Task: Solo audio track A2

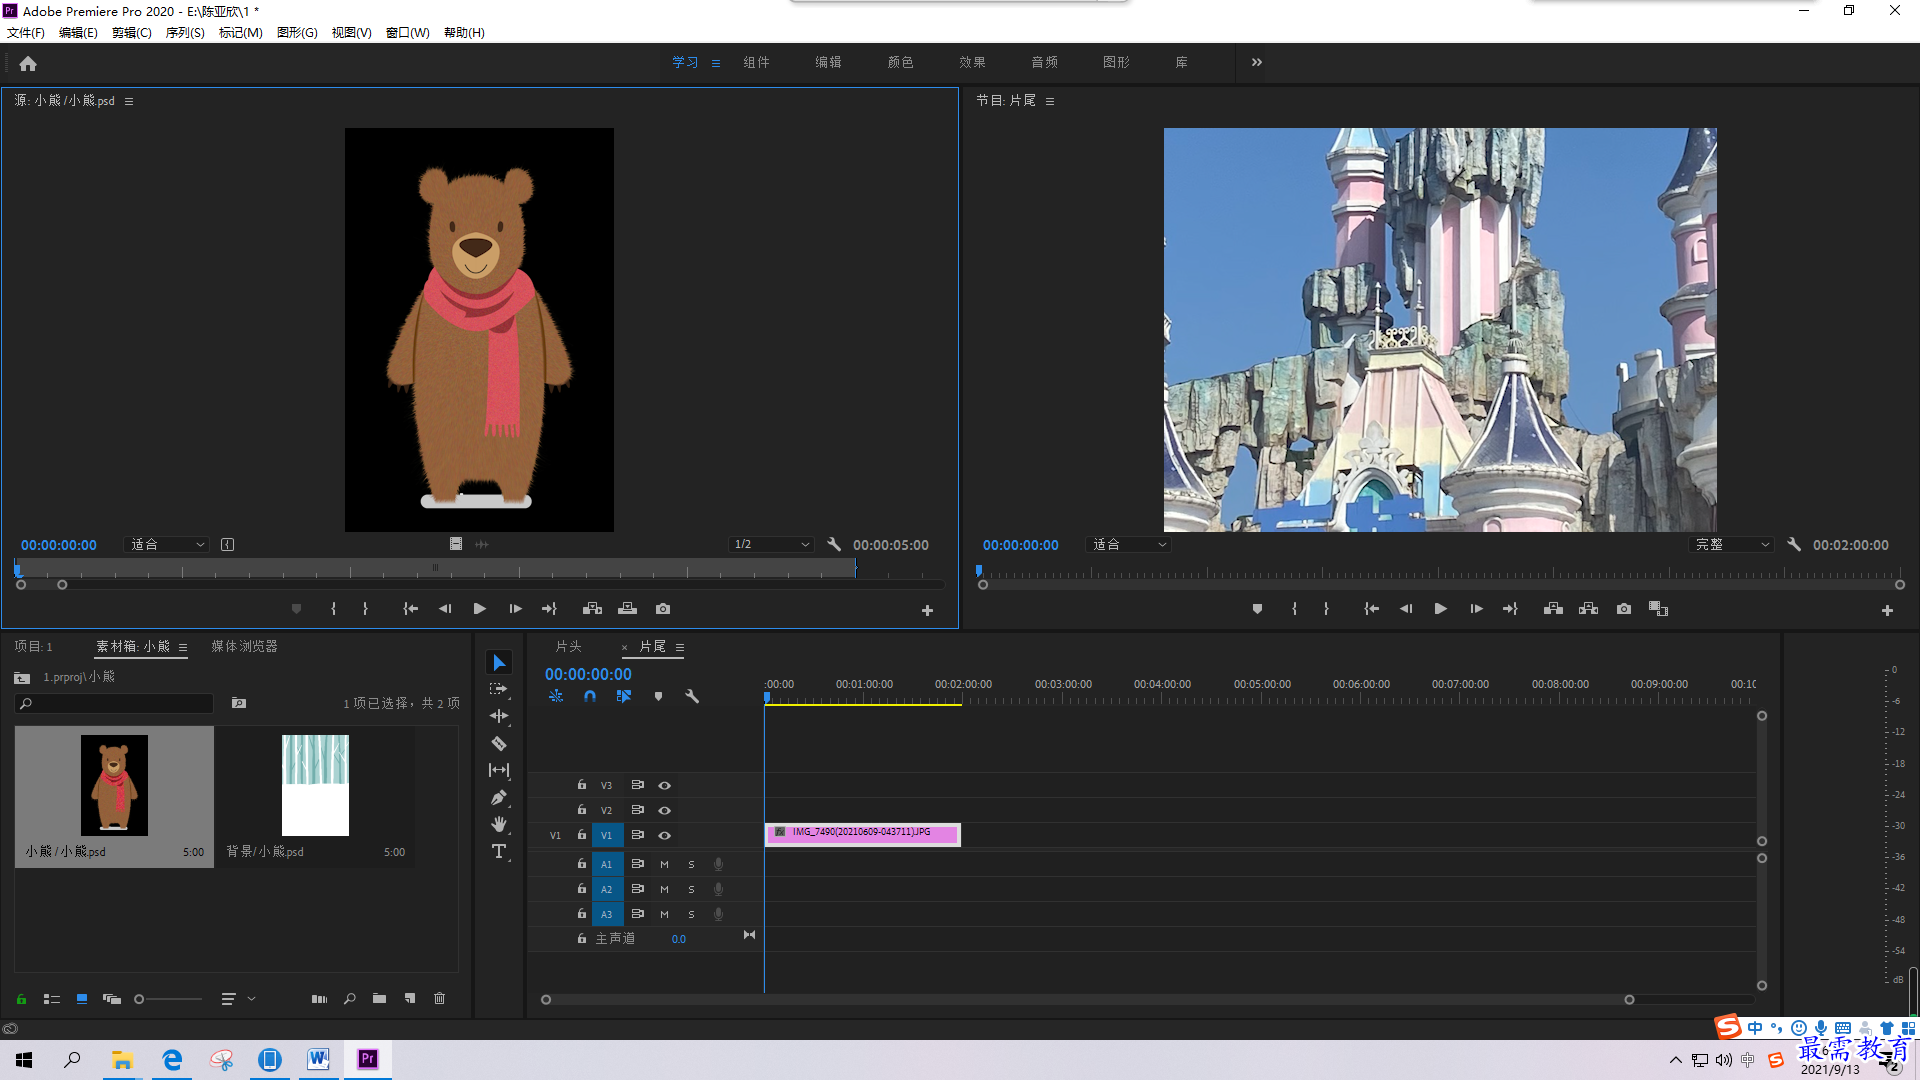Action: (x=691, y=889)
